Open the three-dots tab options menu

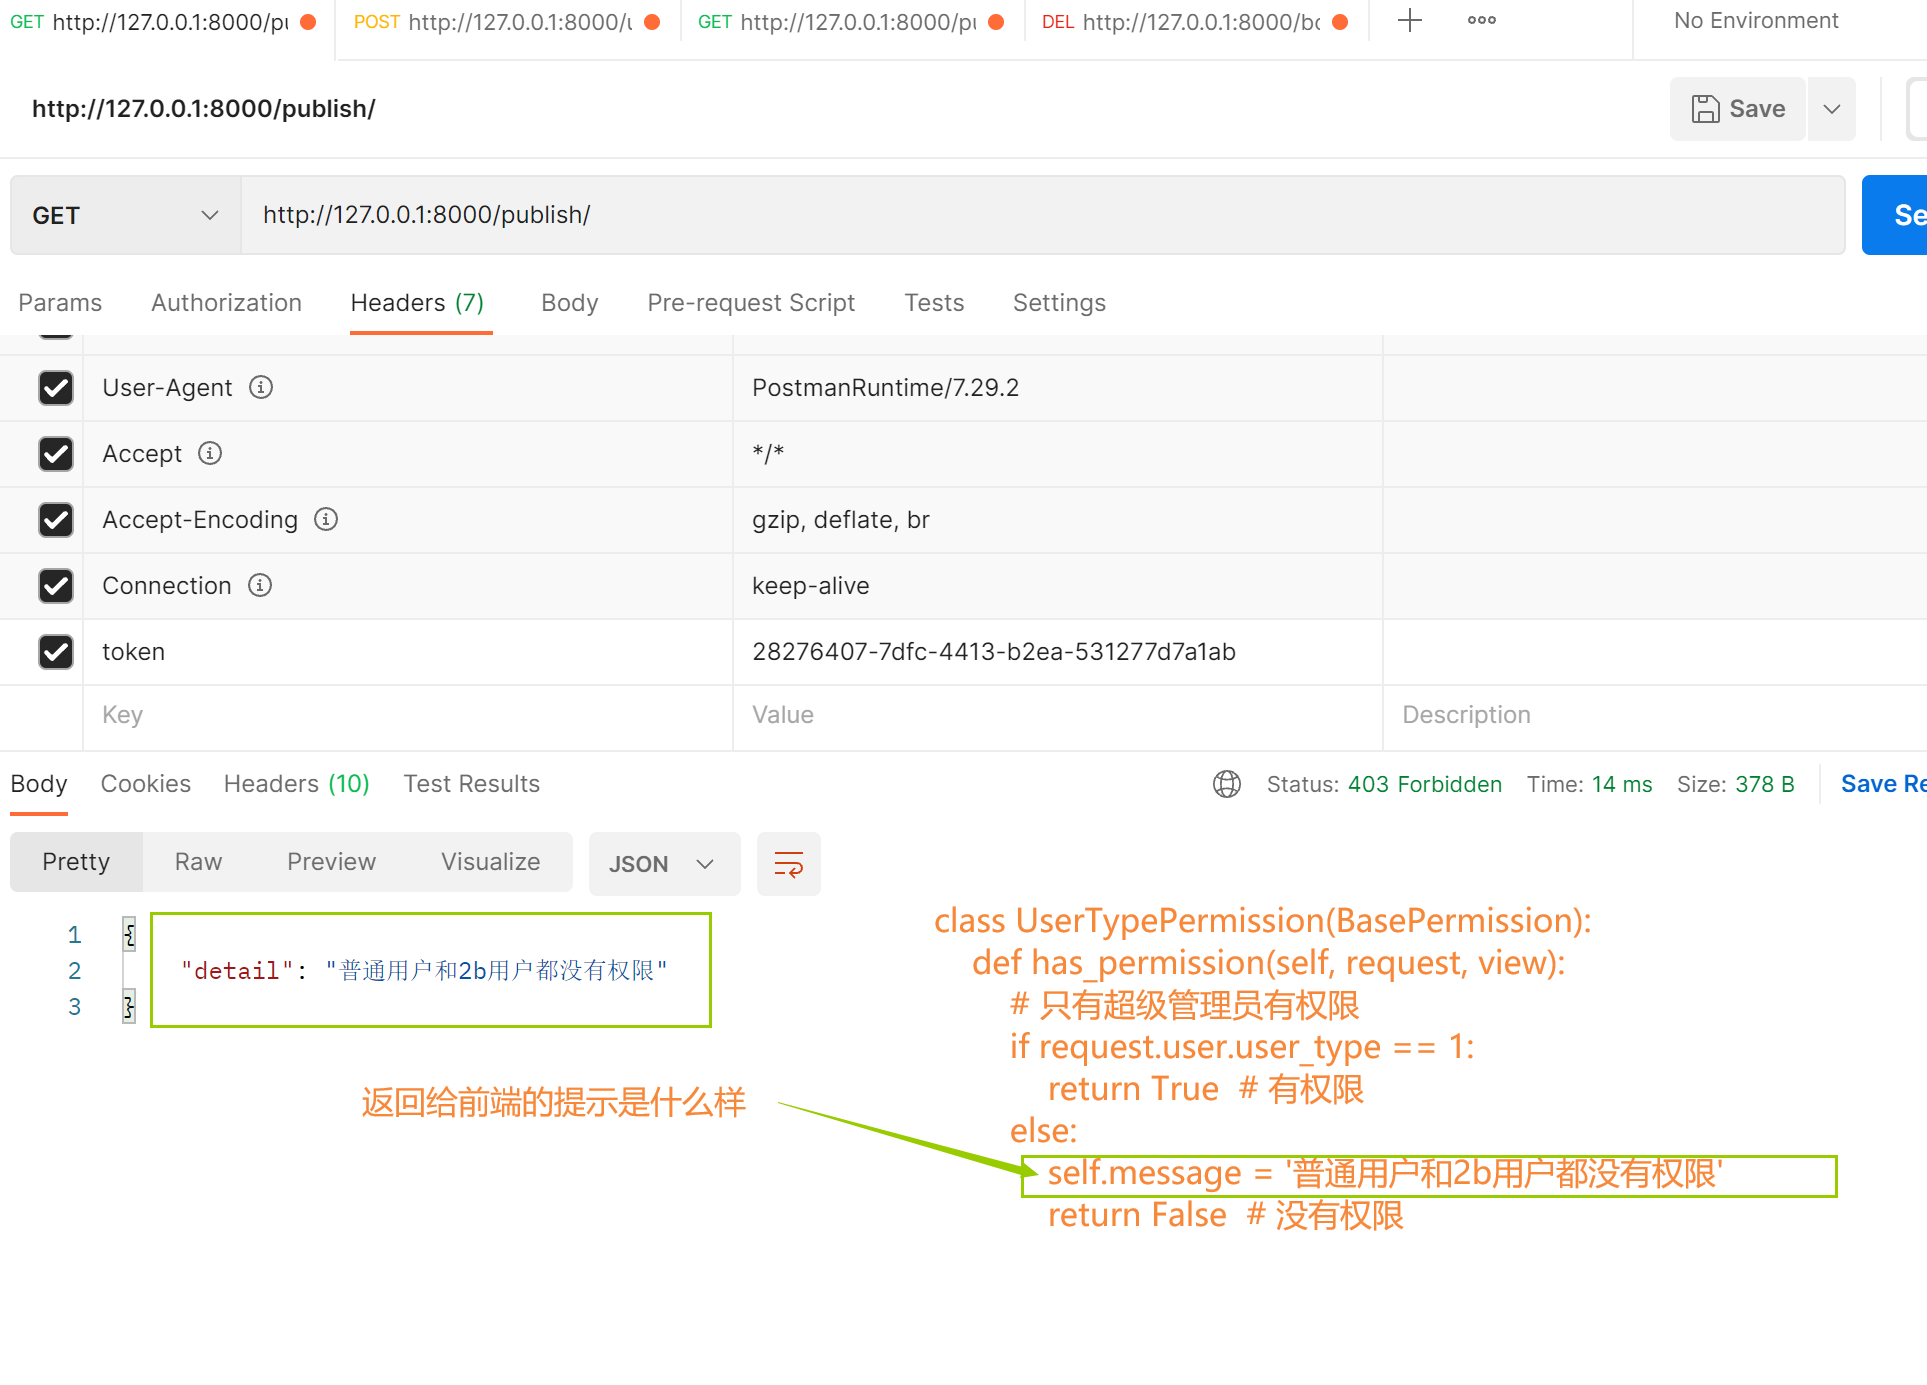[x=1481, y=20]
